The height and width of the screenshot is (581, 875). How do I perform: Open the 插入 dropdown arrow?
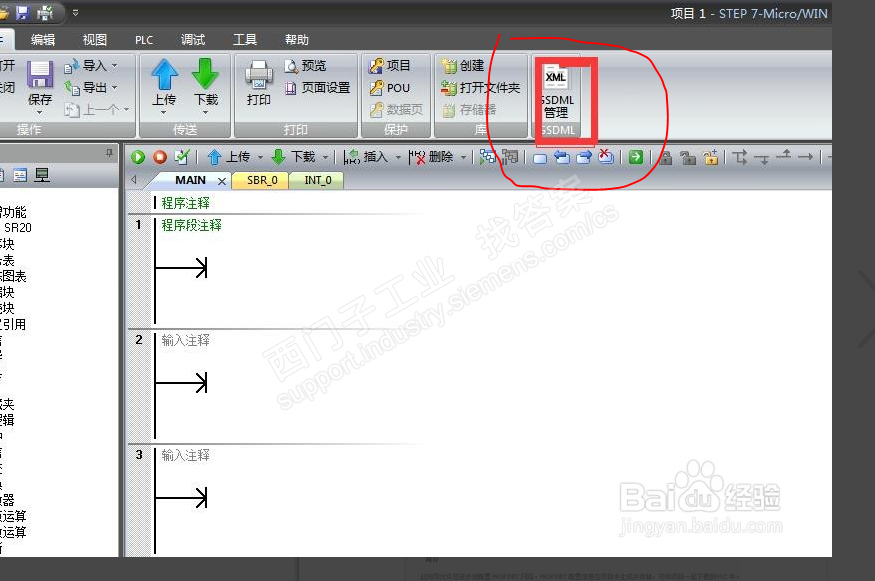pyautogui.click(x=398, y=158)
